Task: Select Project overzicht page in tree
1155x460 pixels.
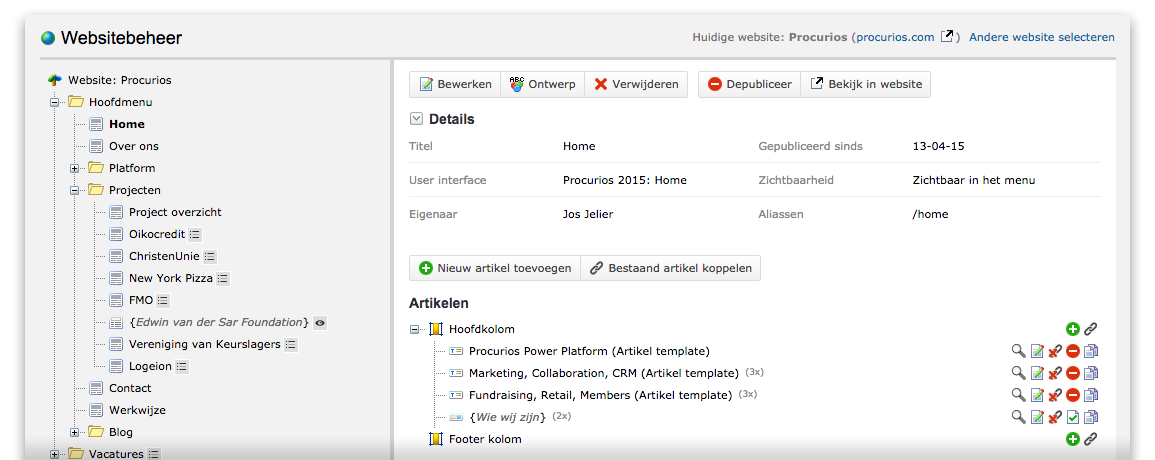Action: (175, 212)
